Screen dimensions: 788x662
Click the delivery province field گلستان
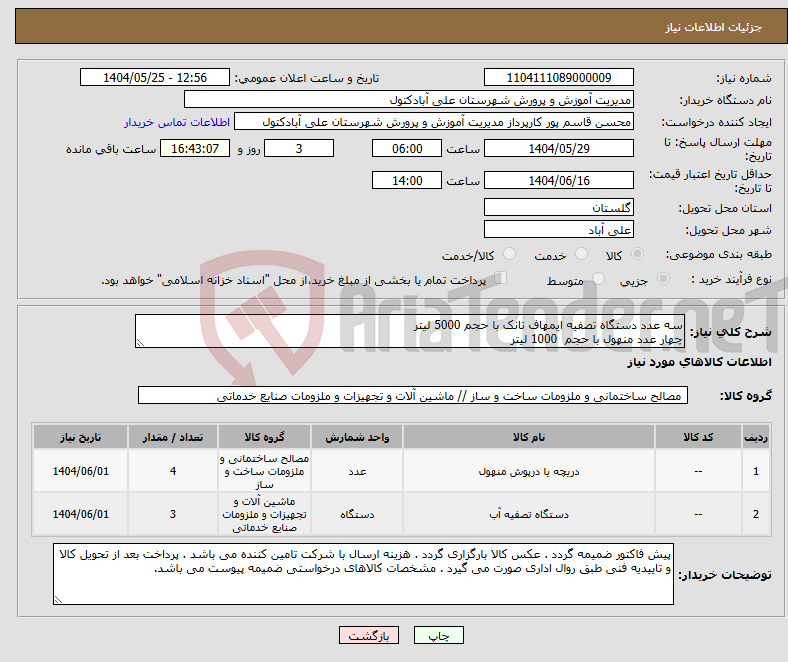[559, 207]
